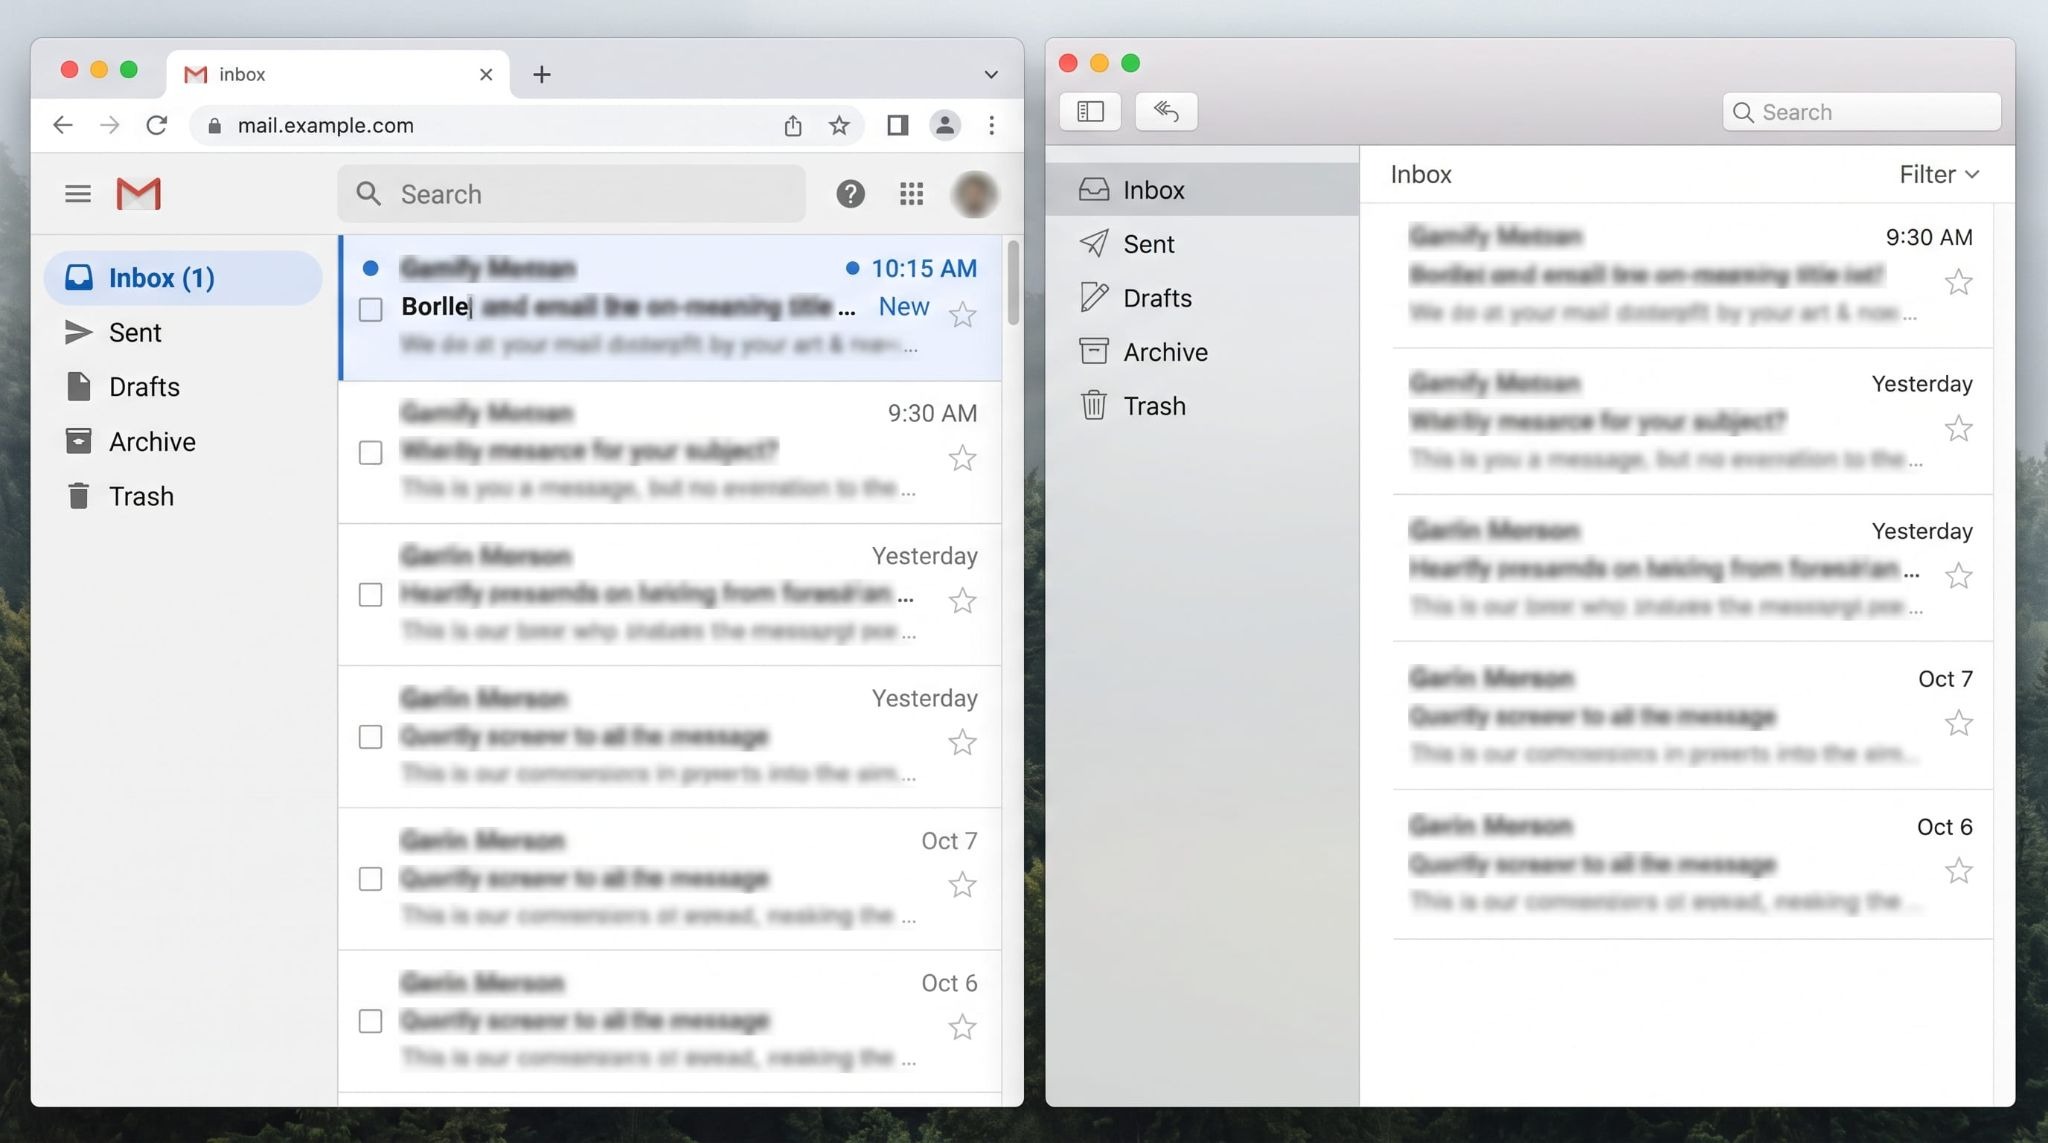Open the help question mark icon
This screenshot has height=1143, width=2048.
click(x=850, y=194)
